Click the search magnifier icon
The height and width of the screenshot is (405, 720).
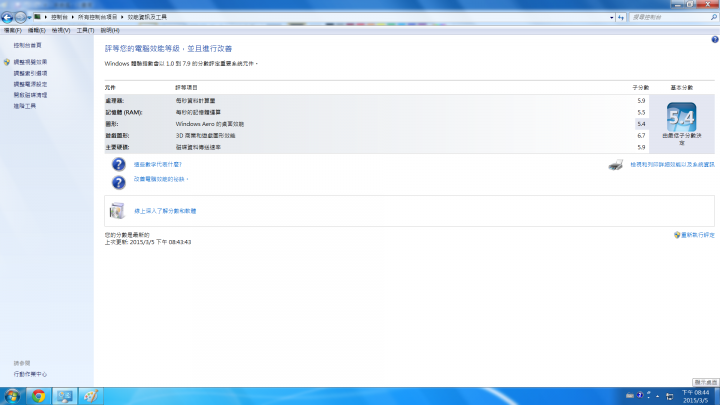coord(714,17)
